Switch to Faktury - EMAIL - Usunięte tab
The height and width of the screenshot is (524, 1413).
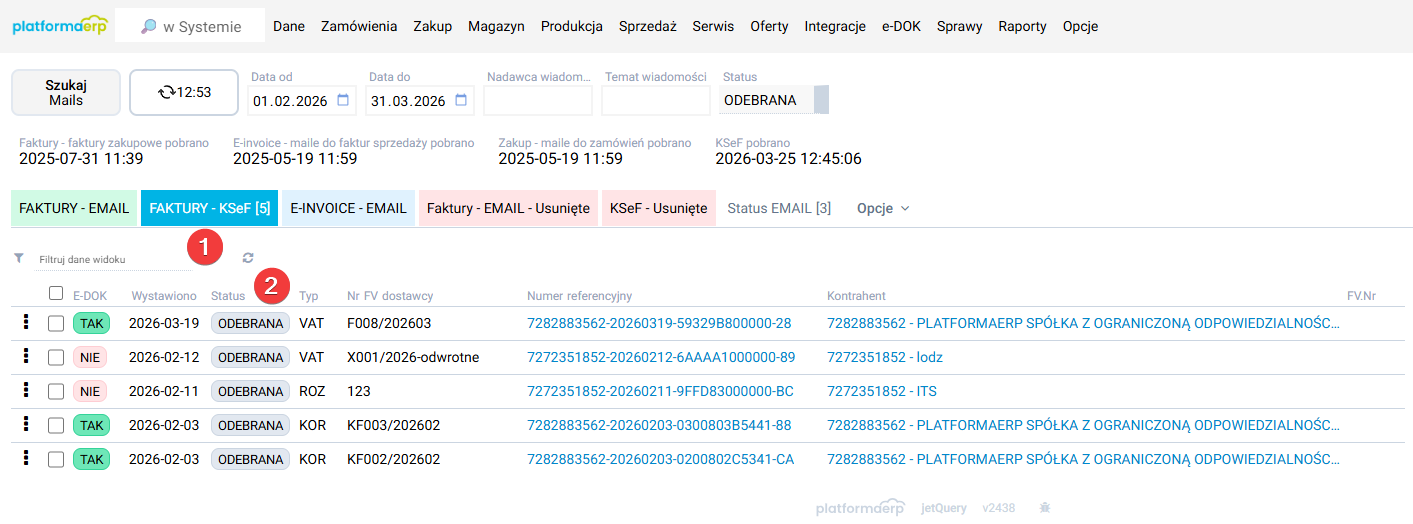click(x=508, y=208)
